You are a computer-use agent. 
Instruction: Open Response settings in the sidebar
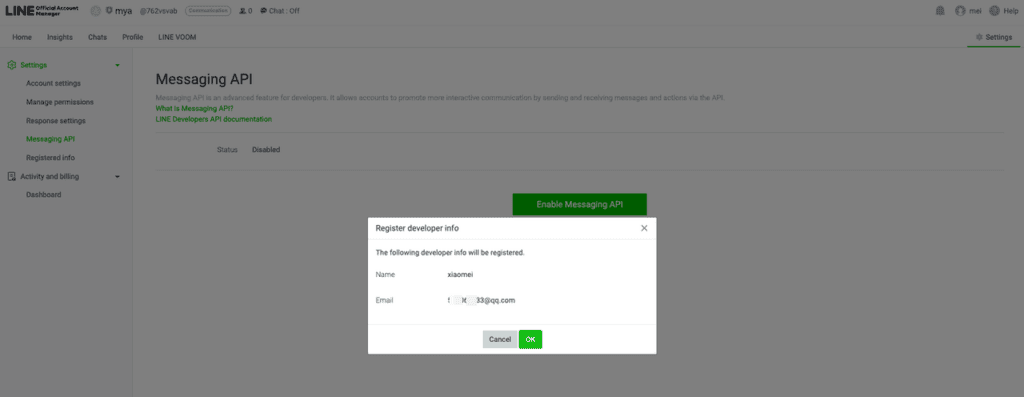pyautogui.click(x=56, y=121)
